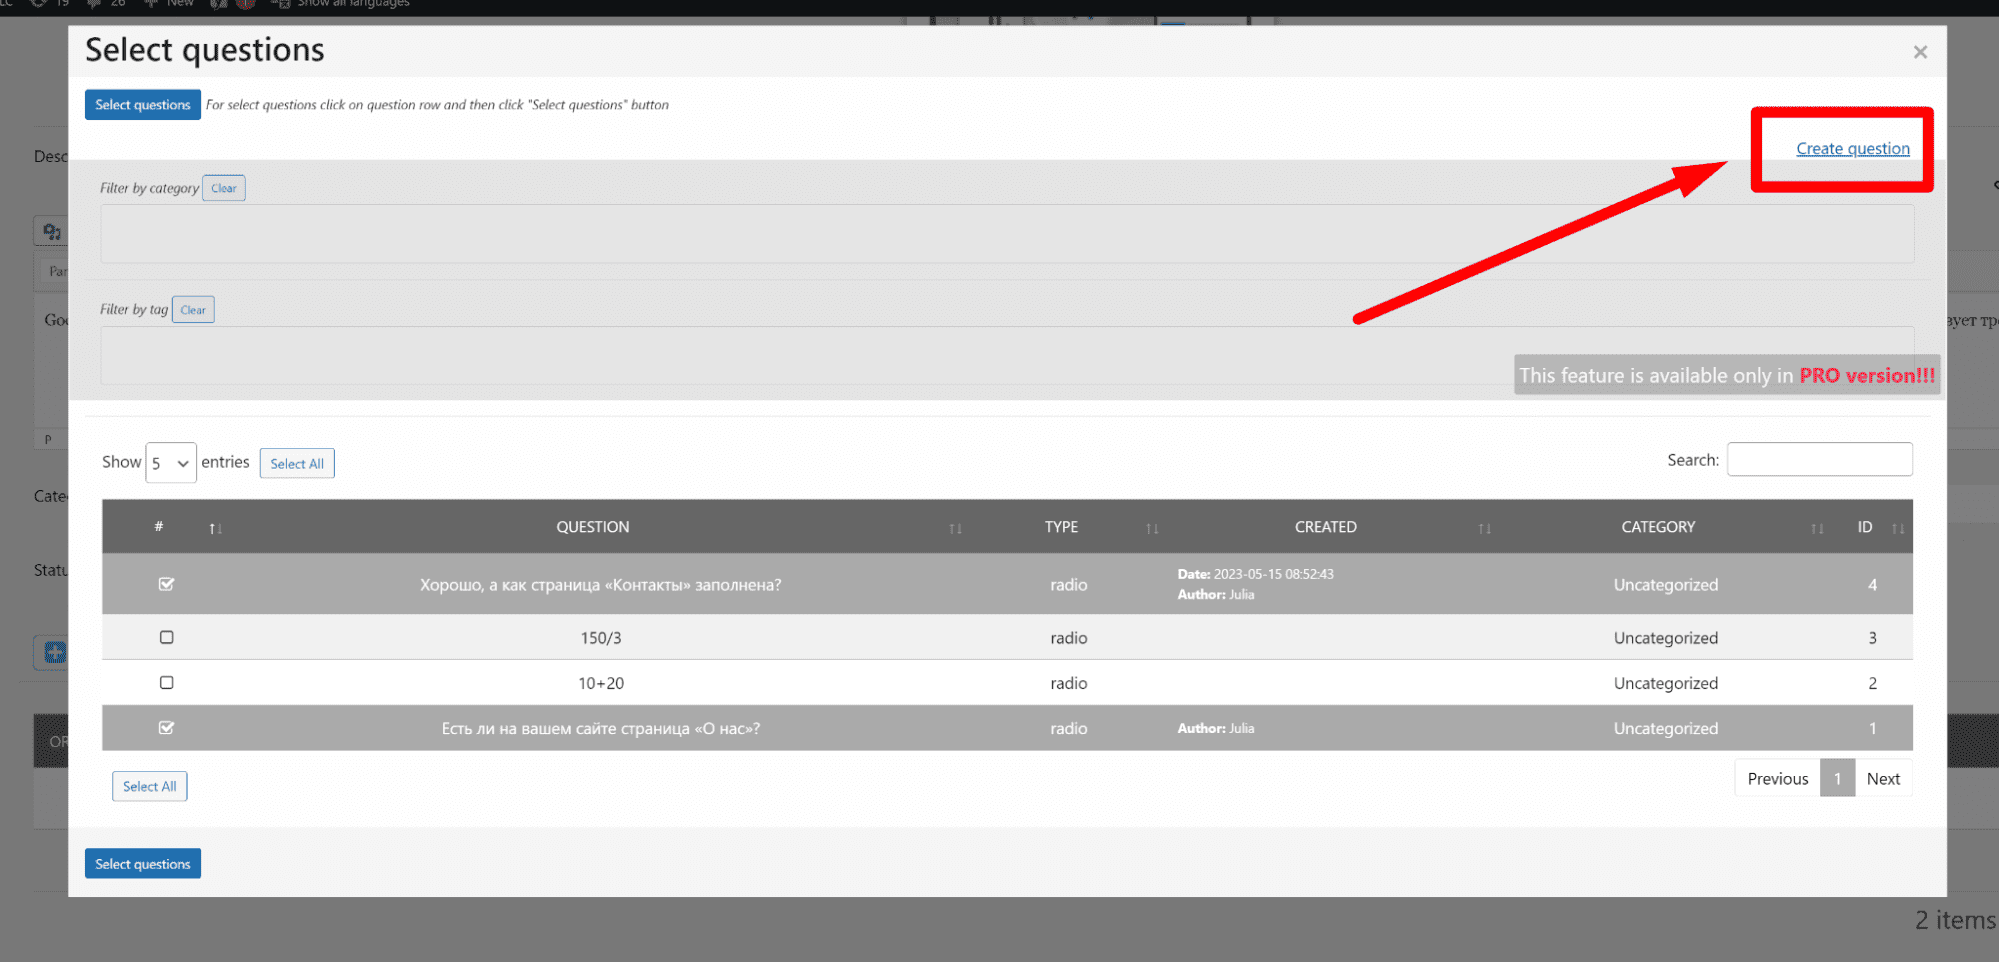This screenshot has height=963, width=1999.
Task: Go to the Next page
Action: pos(1882,779)
